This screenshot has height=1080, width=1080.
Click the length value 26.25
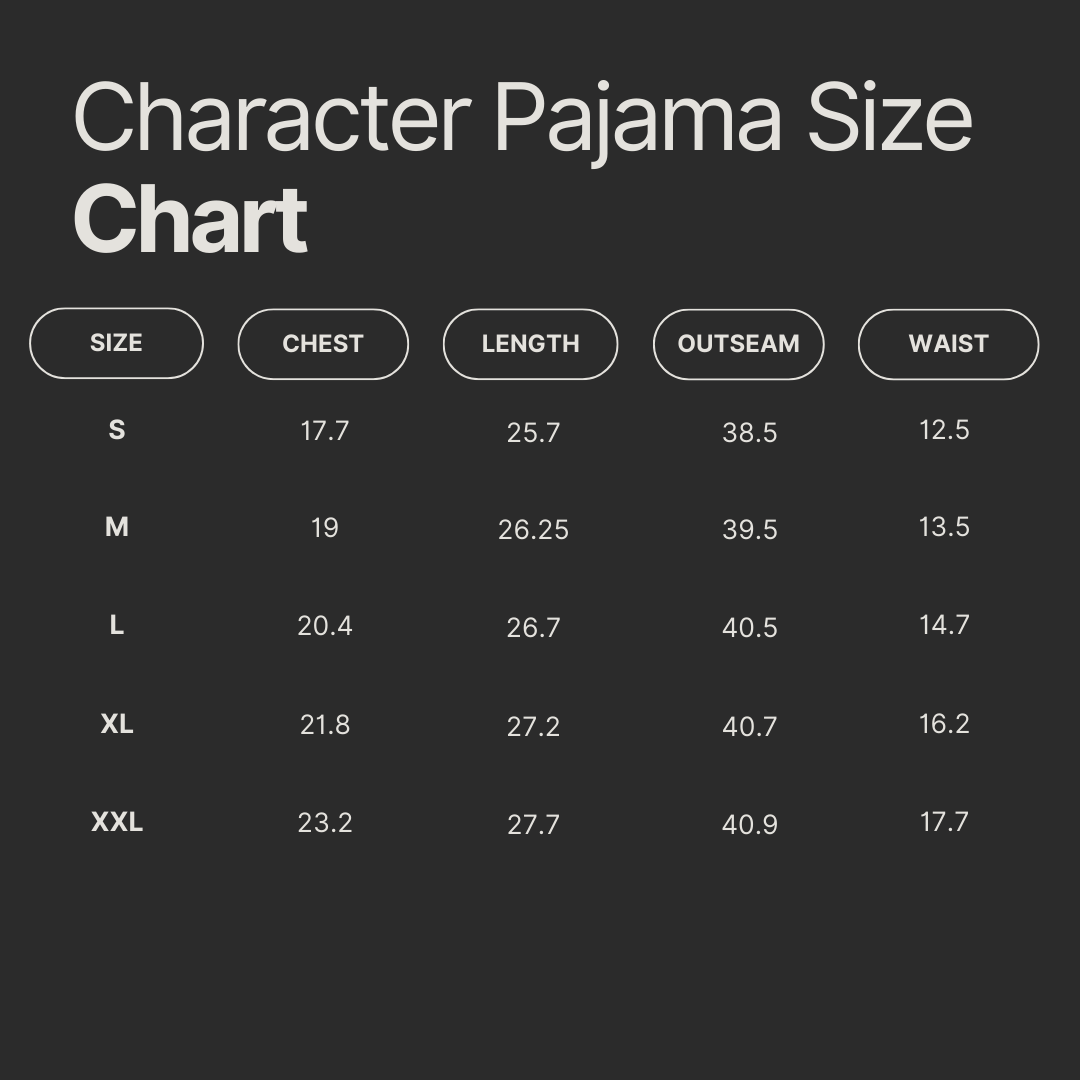[x=533, y=530]
